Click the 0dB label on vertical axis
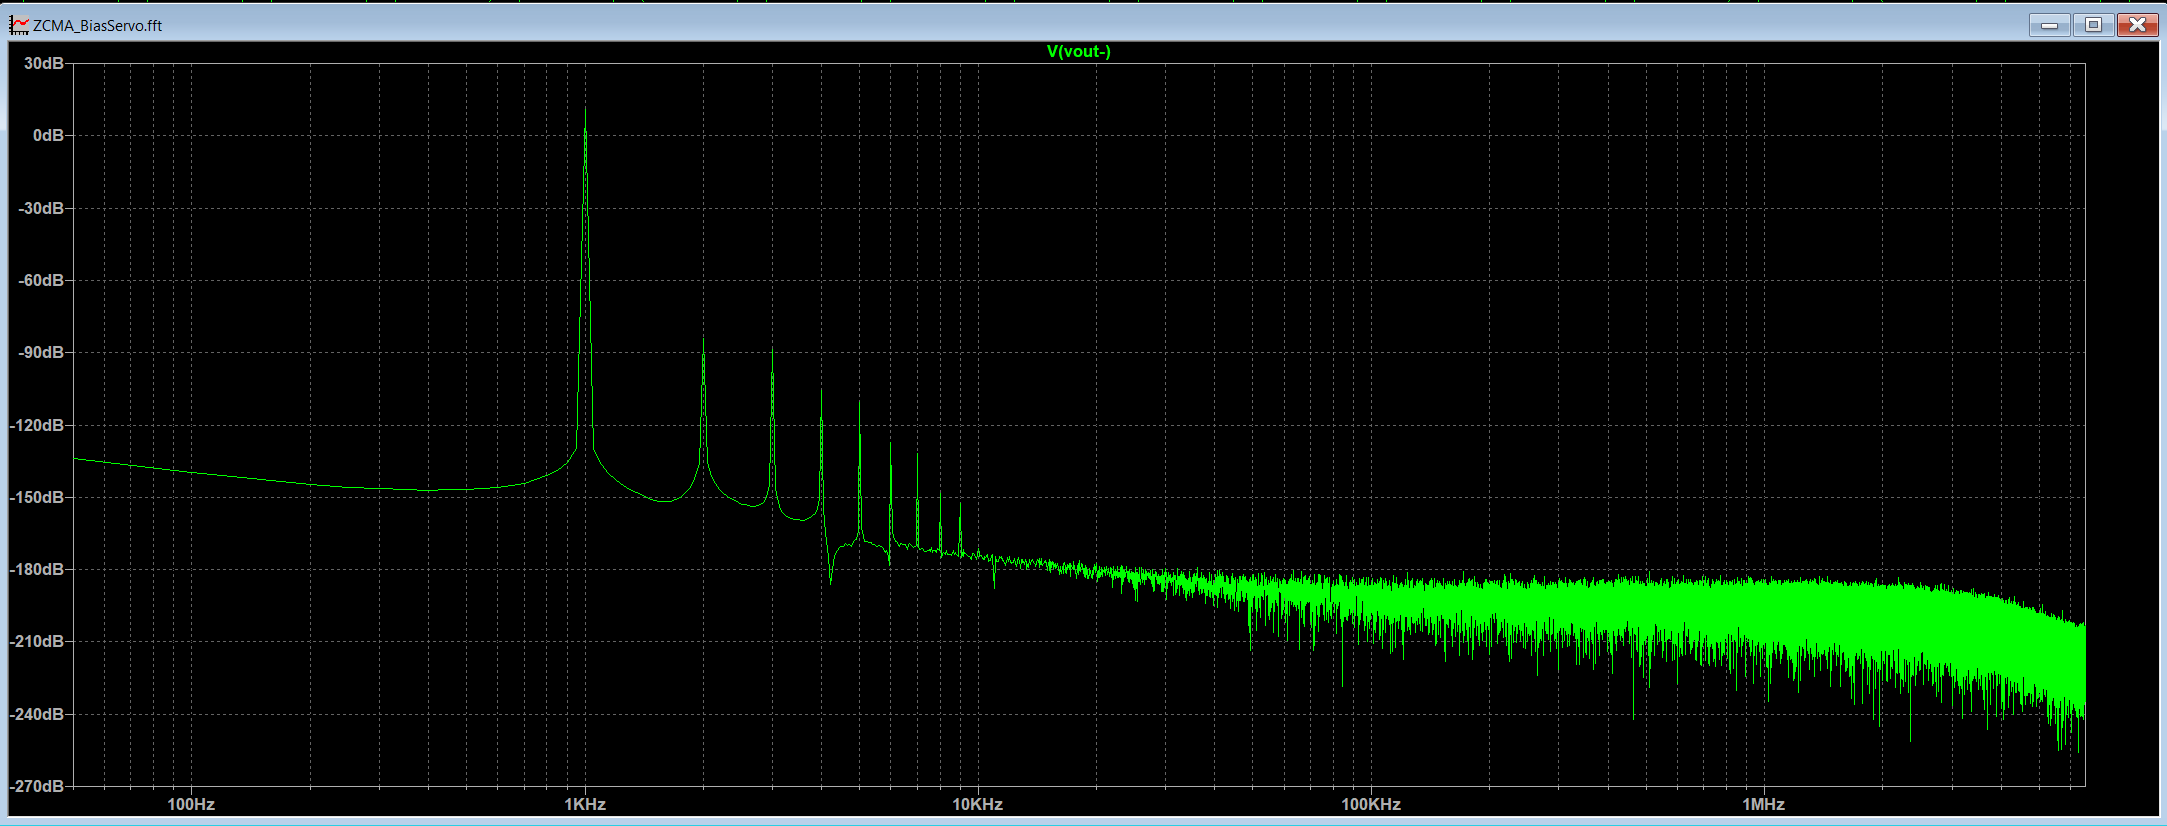This screenshot has width=2167, height=826. [48, 135]
